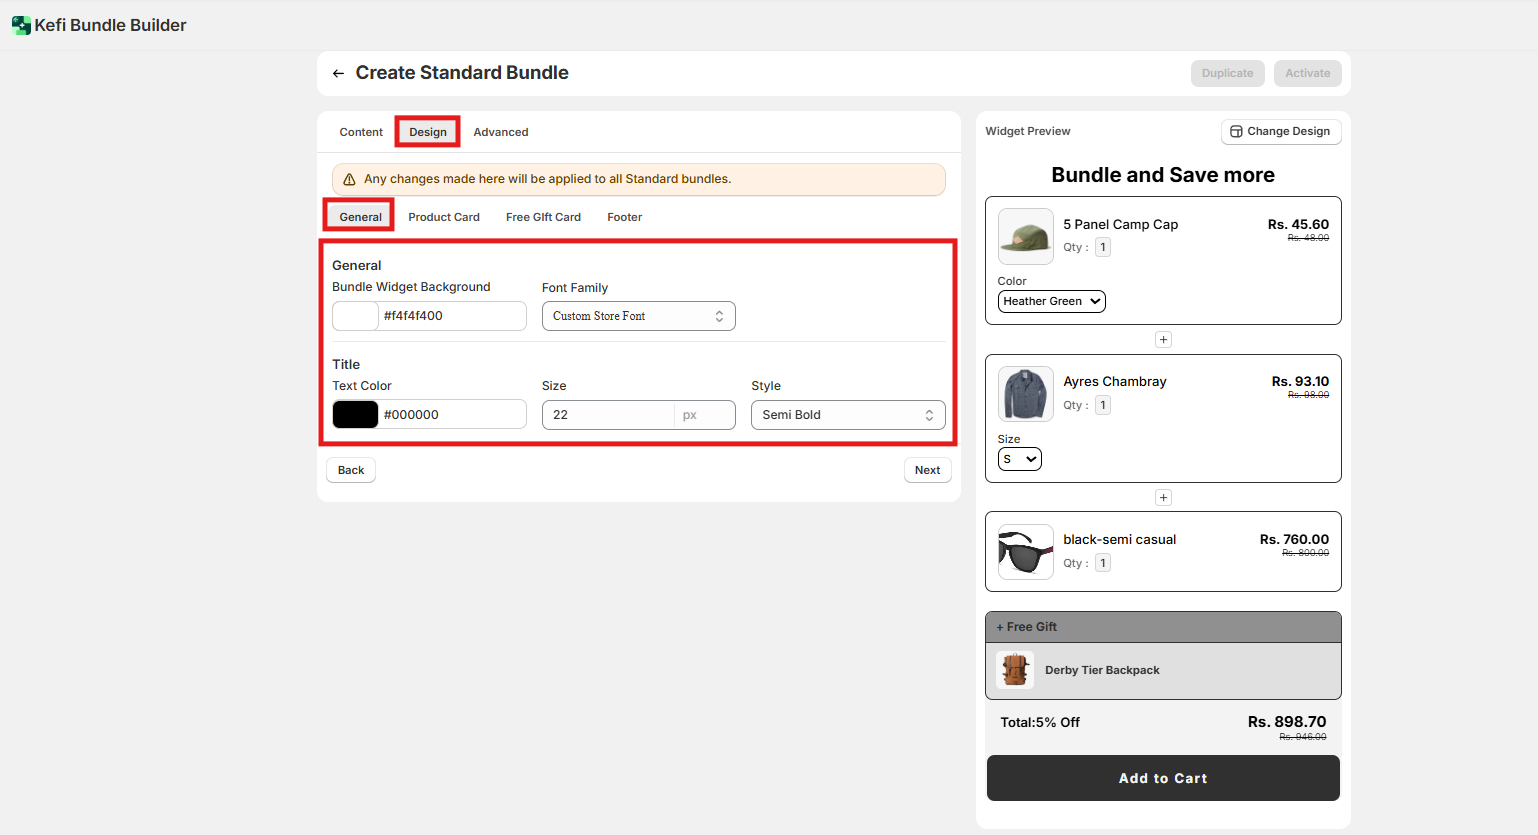Open the Font Family dropdown
The image size is (1538, 835).
638,316
